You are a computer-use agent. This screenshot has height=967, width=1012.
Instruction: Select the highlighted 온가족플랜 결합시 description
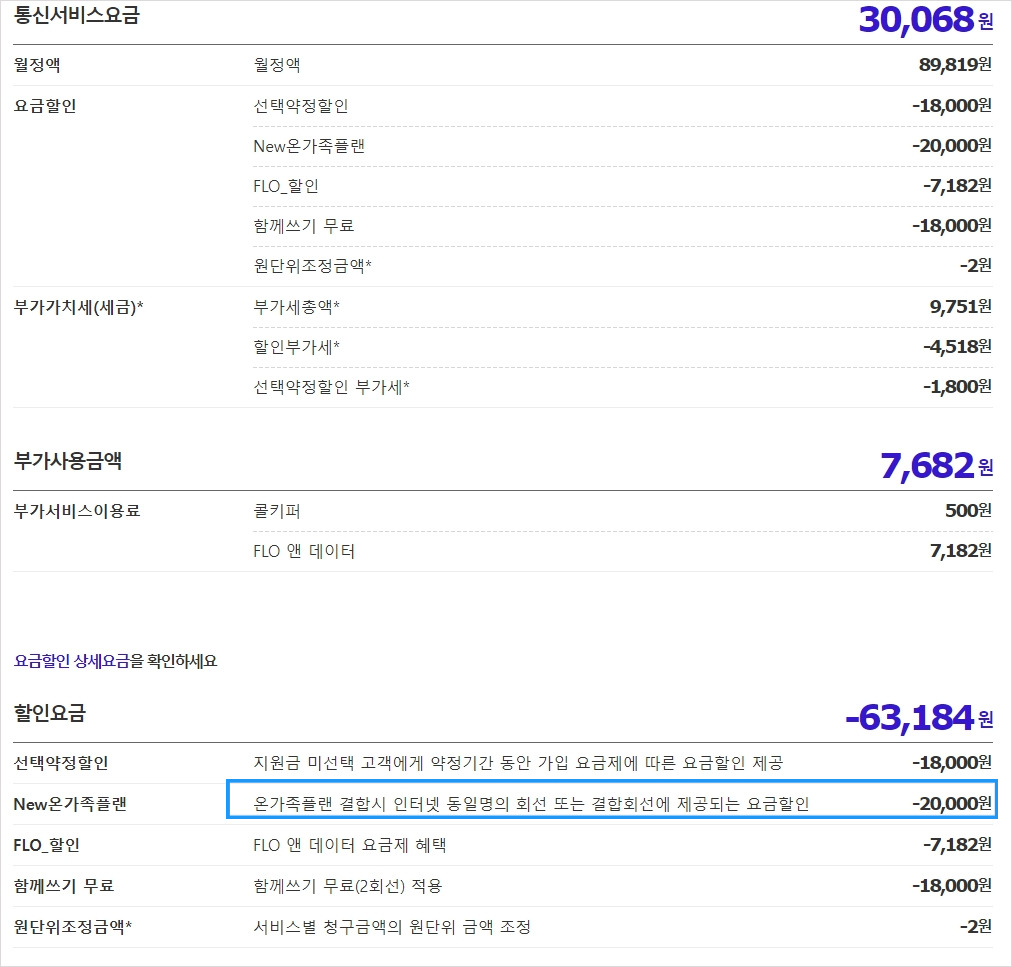(531, 803)
